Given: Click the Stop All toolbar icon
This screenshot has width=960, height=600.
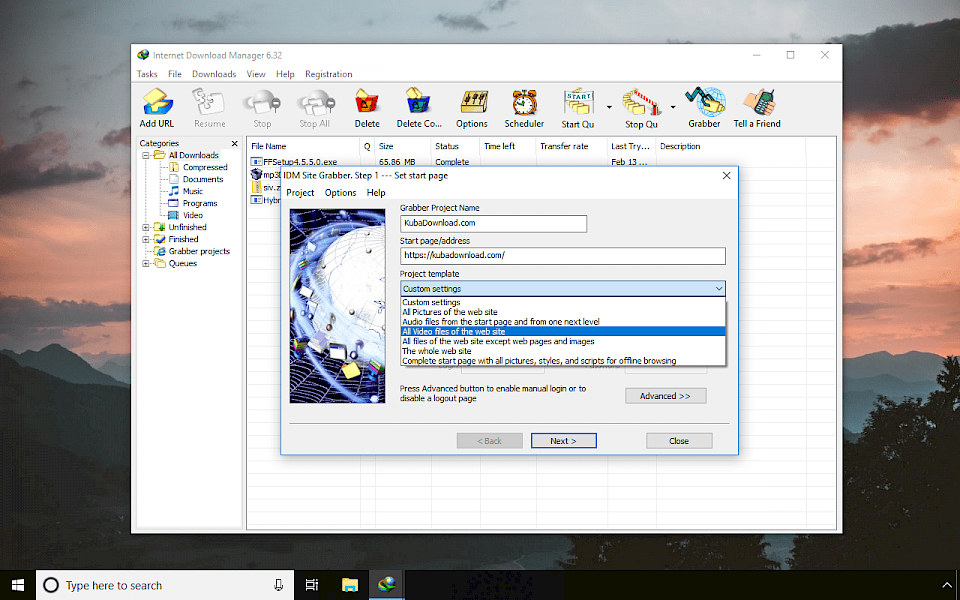Looking at the screenshot, I should 315,107.
